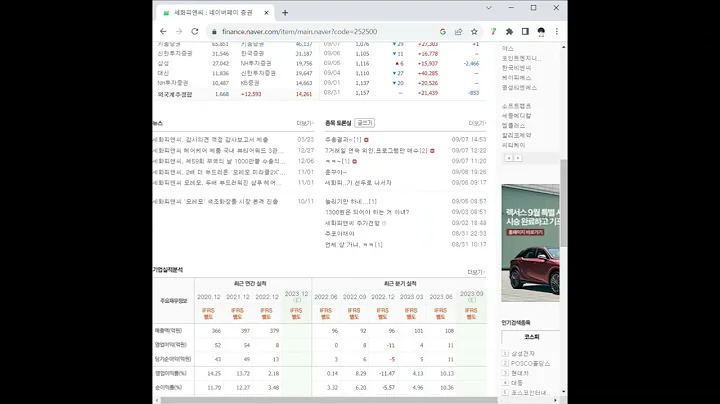Viewport: 720px width, 404px height.
Task: Click the 홈페이지 바로가기 button in the car ad
Action: (x=525, y=232)
